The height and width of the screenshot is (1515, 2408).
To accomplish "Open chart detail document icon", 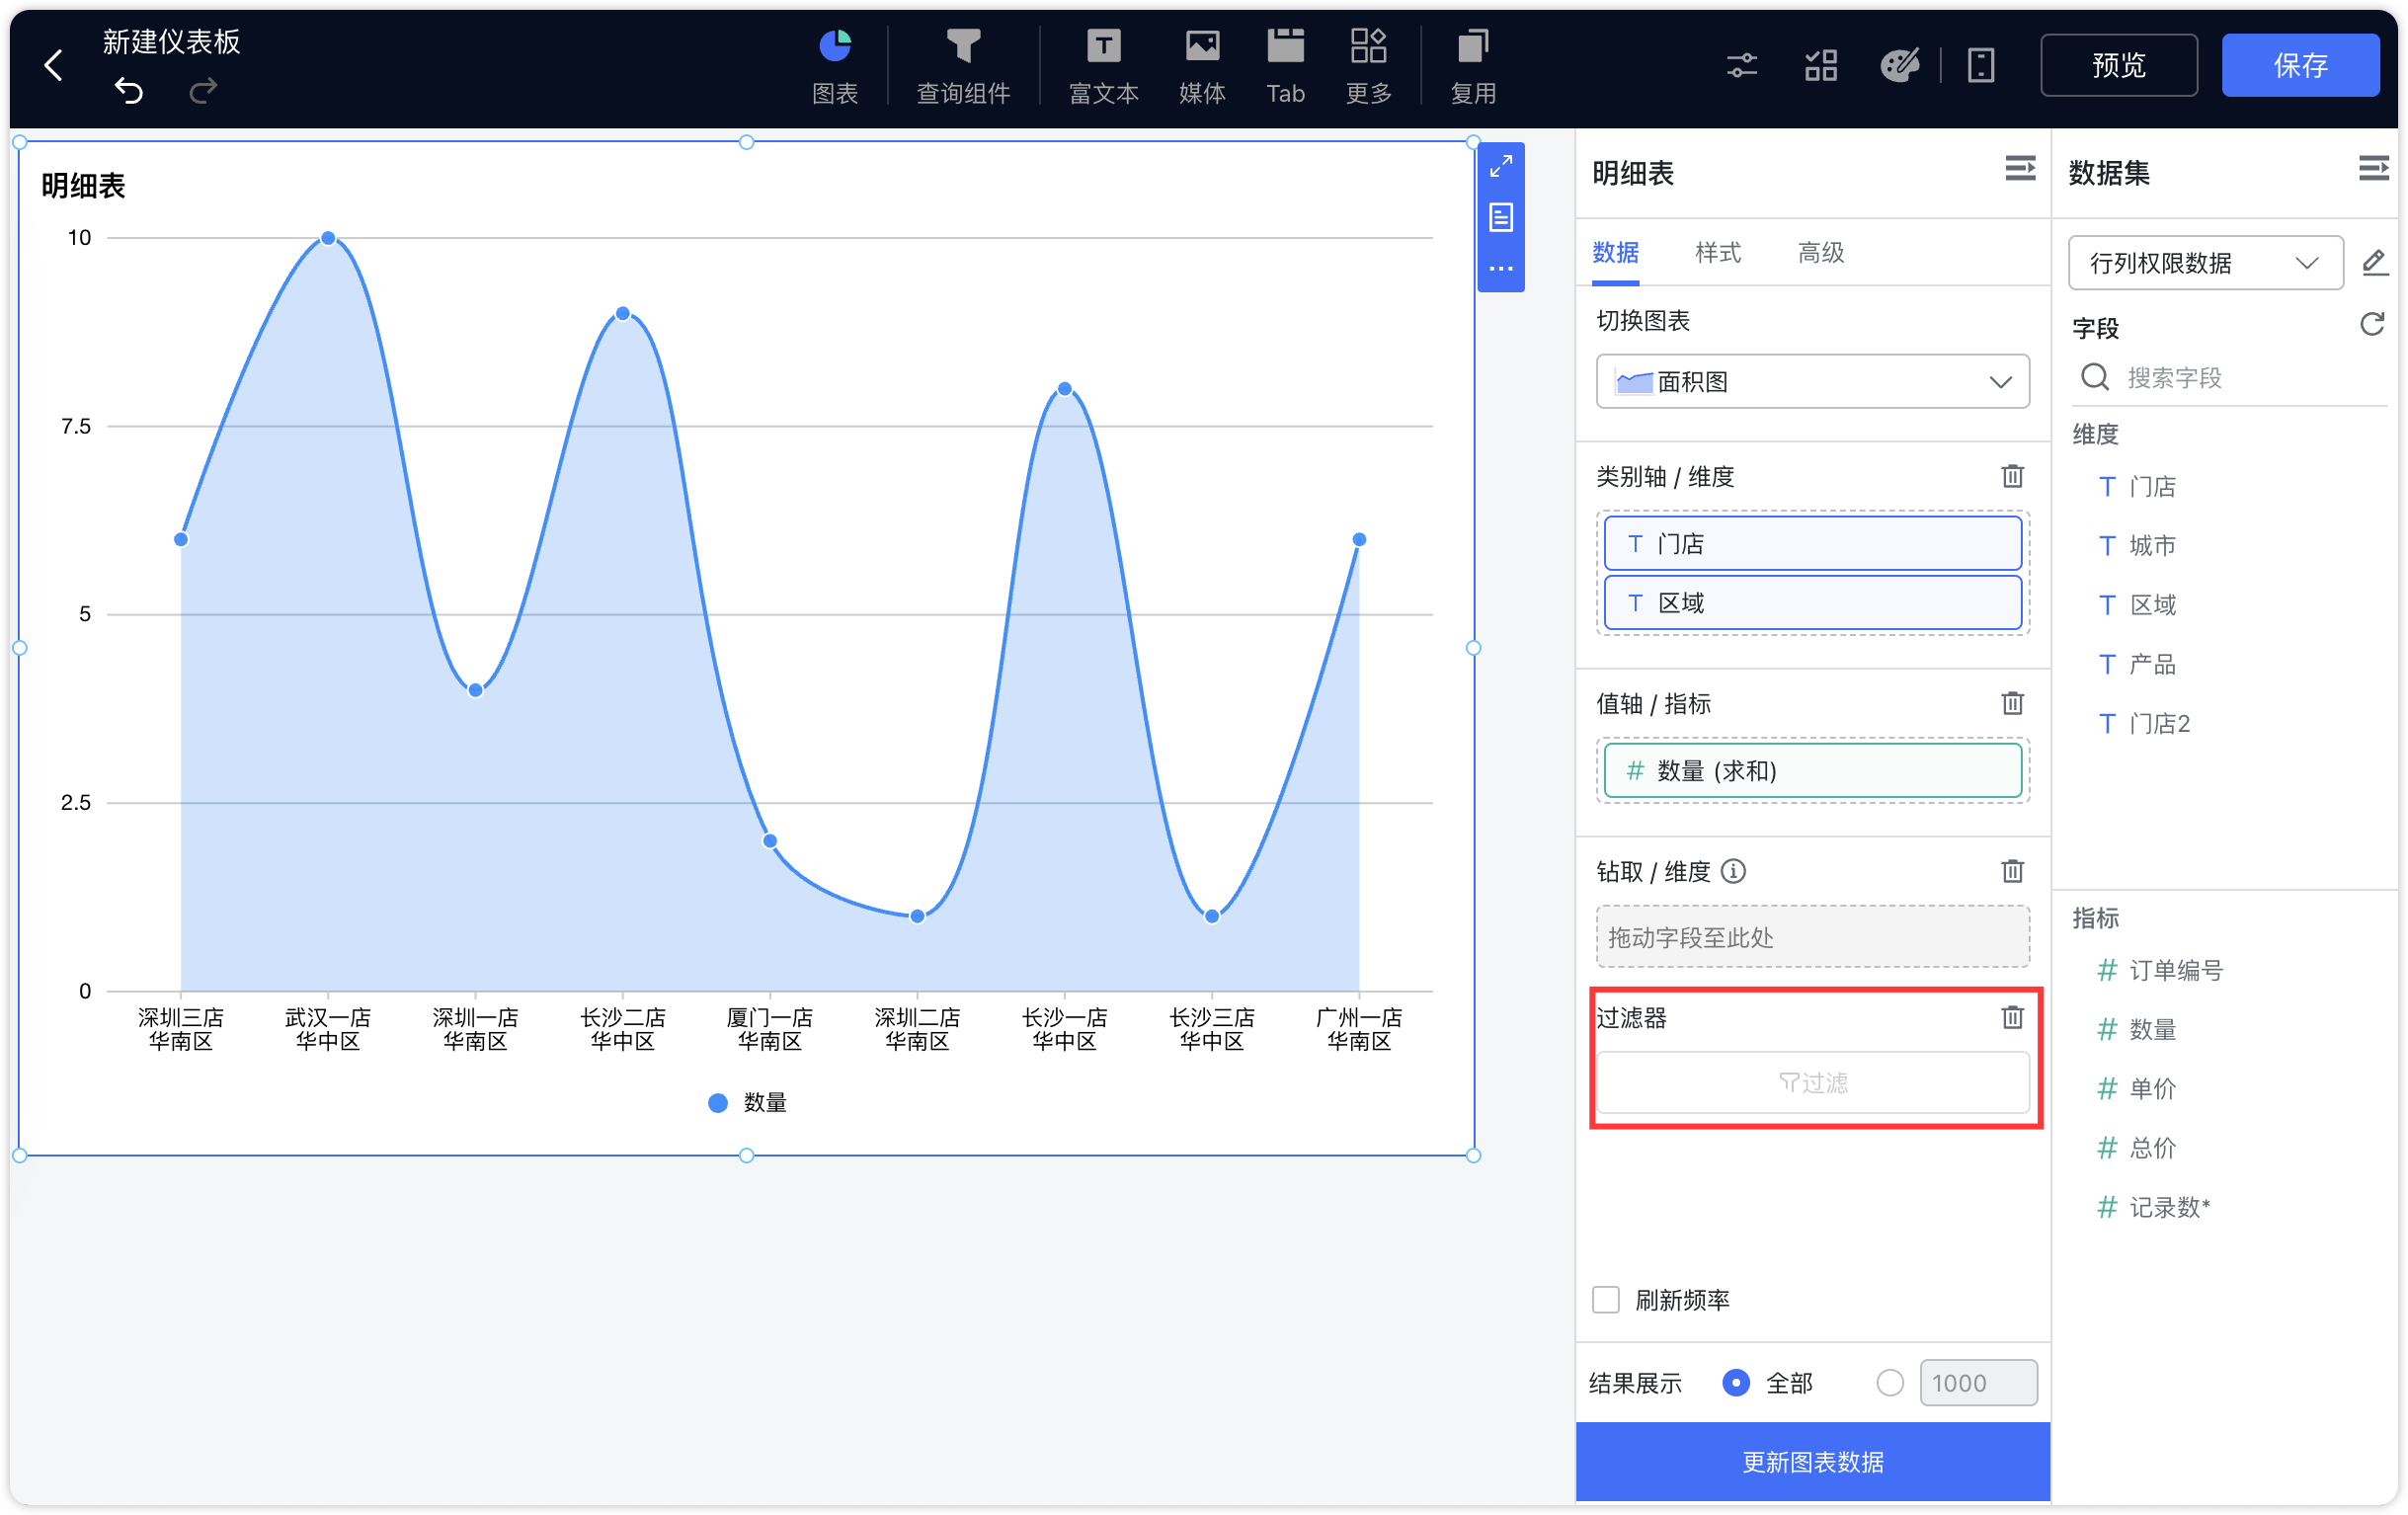I will (1500, 217).
